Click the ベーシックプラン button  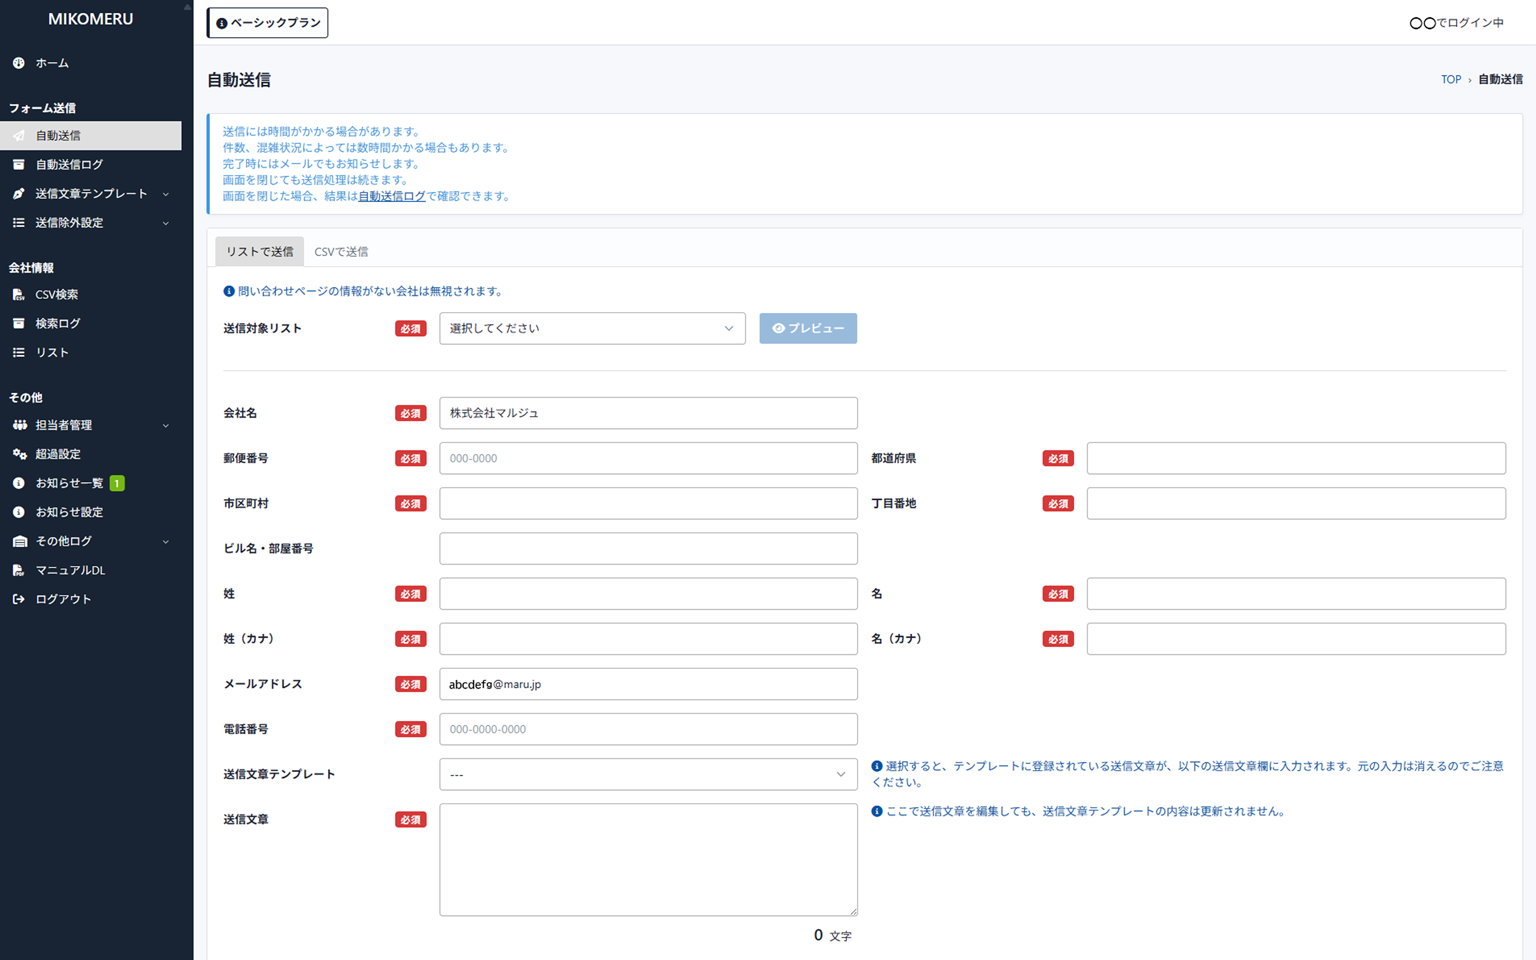pos(267,23)
